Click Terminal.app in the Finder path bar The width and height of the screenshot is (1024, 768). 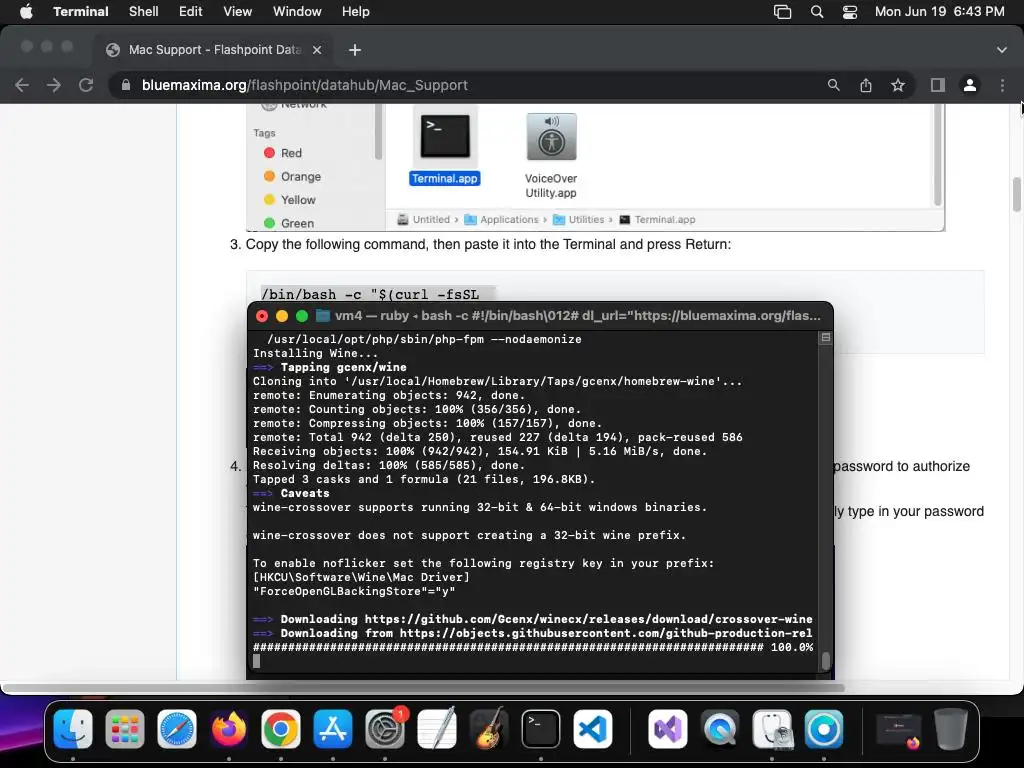click(x=657, y=219)
